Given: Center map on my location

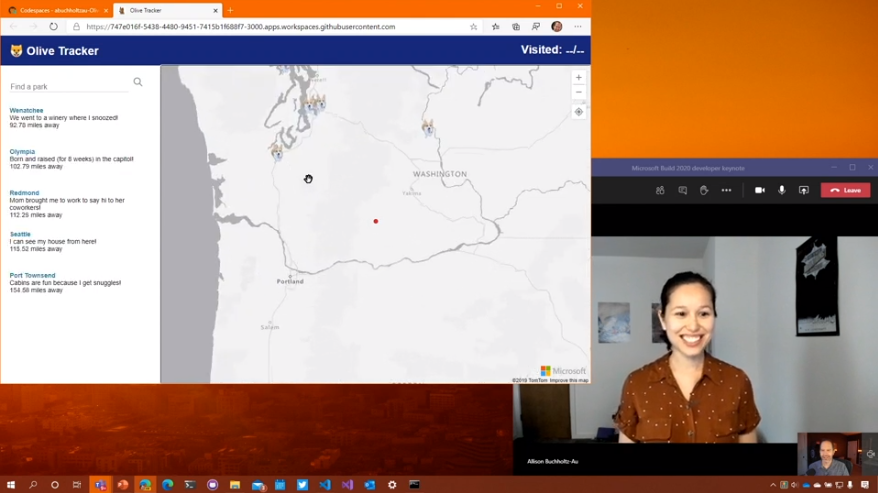Looking at the screenshot, I should tap(578, 112).
